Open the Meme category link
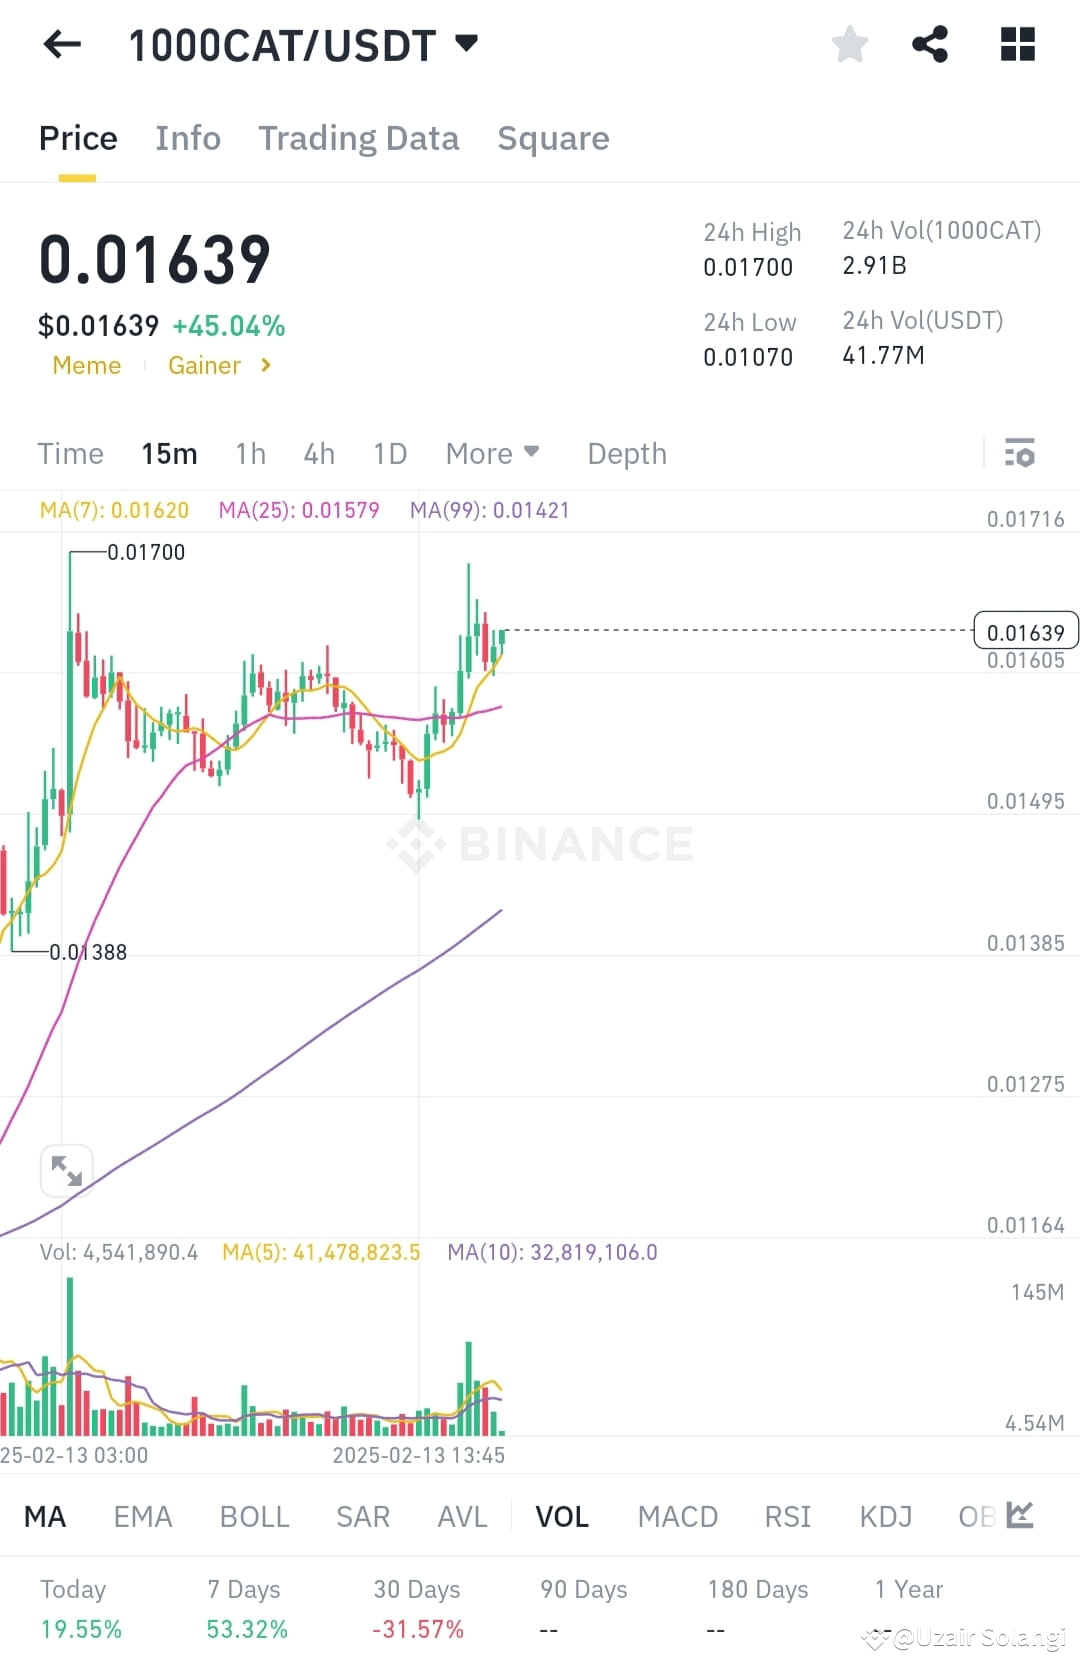This screenshot has height=1660, width=1080. pos(86,365)
